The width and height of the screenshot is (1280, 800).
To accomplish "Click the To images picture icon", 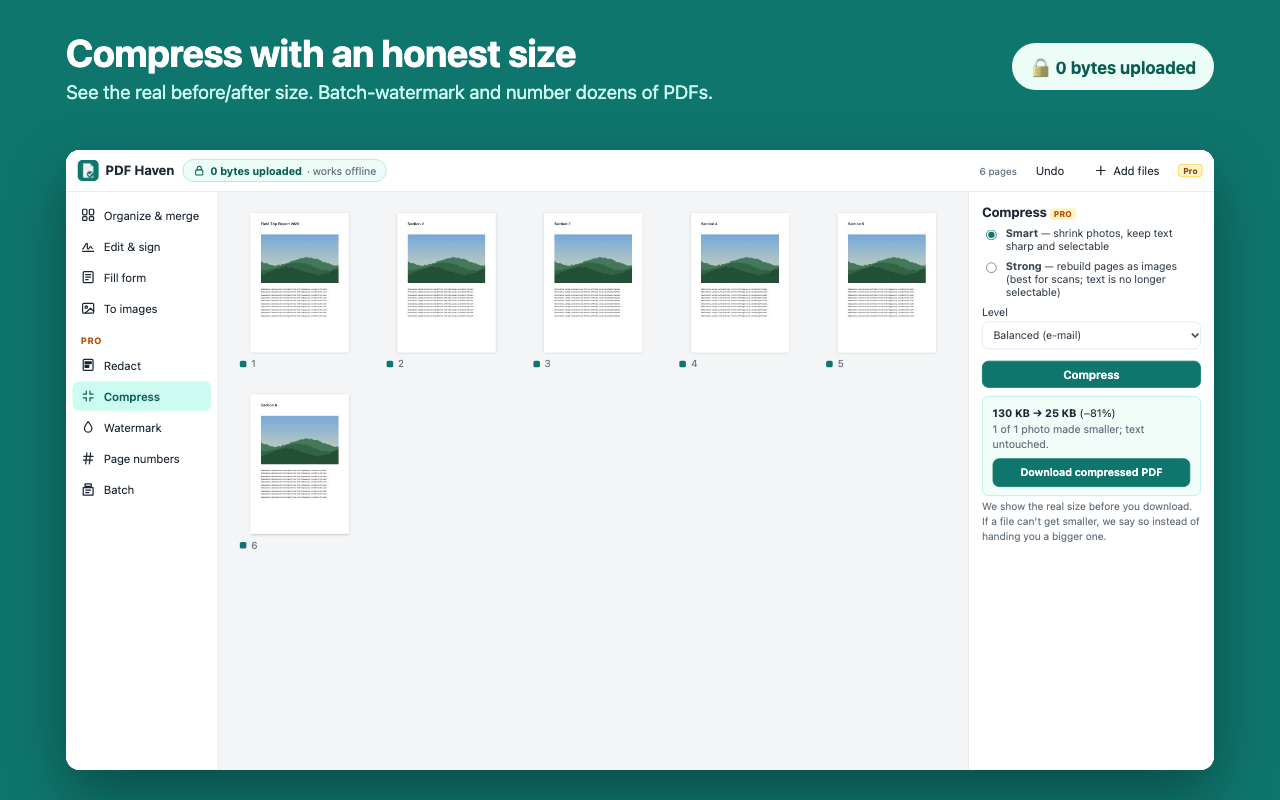I will (88, 309).
